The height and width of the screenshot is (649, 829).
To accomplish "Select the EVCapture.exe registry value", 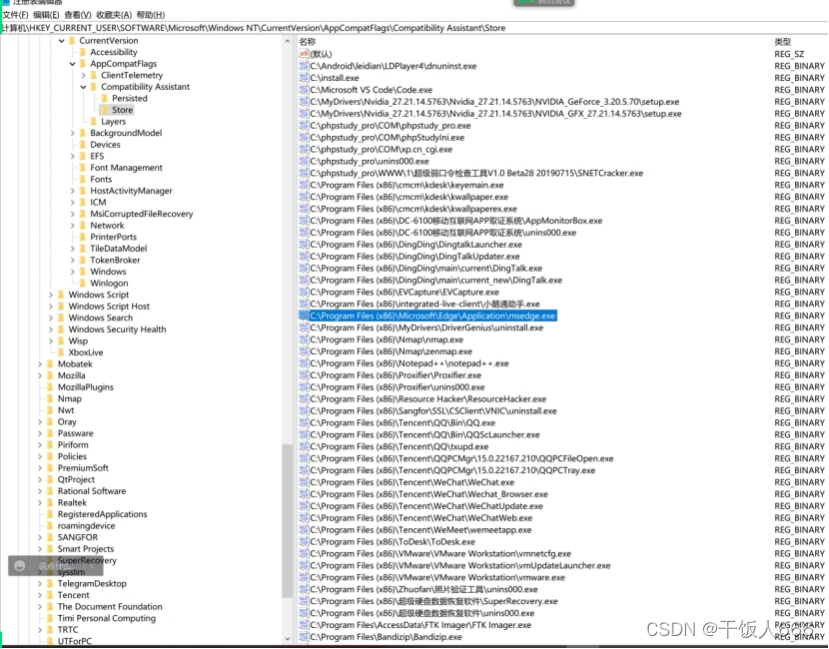I will pos(404,292).
